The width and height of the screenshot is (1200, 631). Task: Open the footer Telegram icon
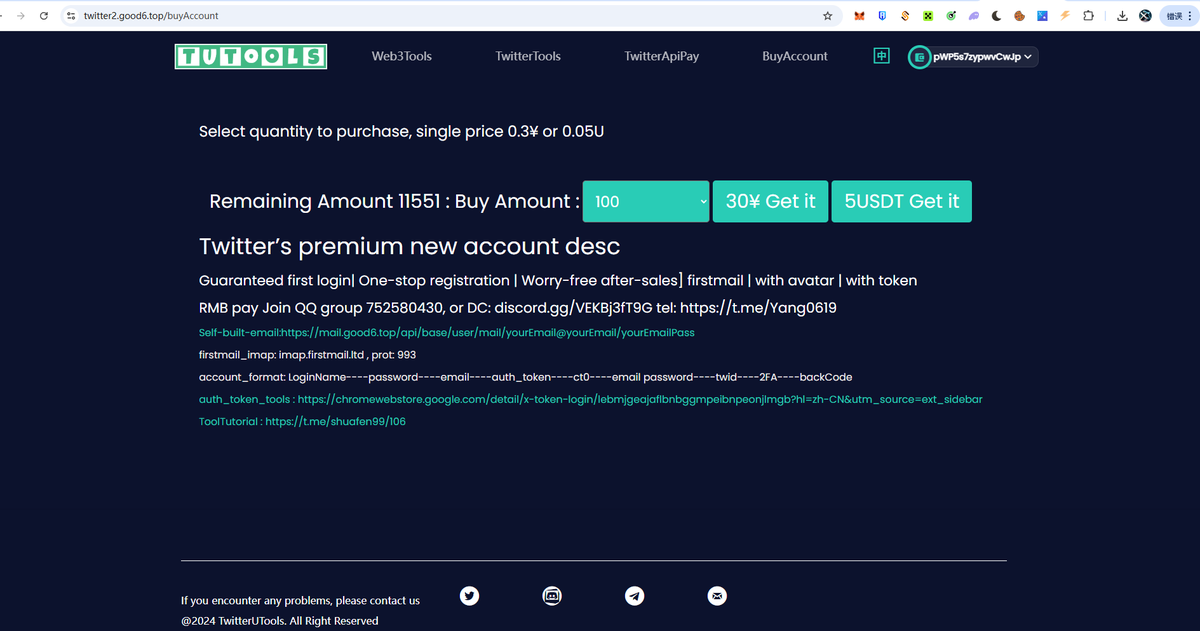click(x=634, y=596)
